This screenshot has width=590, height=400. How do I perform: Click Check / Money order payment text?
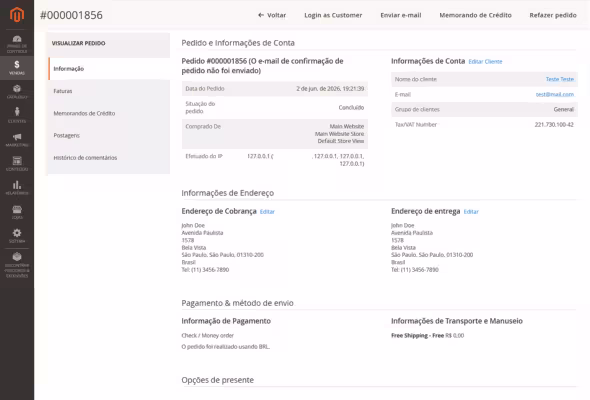(207, 335)
